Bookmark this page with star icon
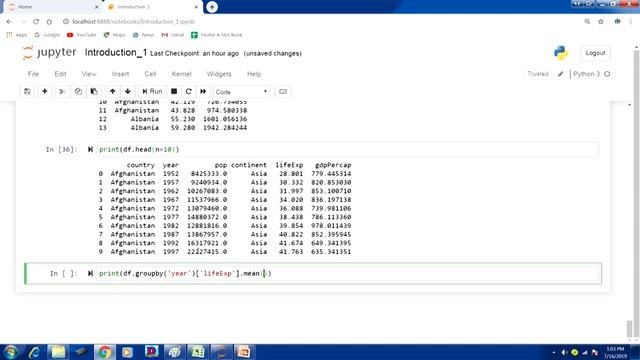 [601, 22]
